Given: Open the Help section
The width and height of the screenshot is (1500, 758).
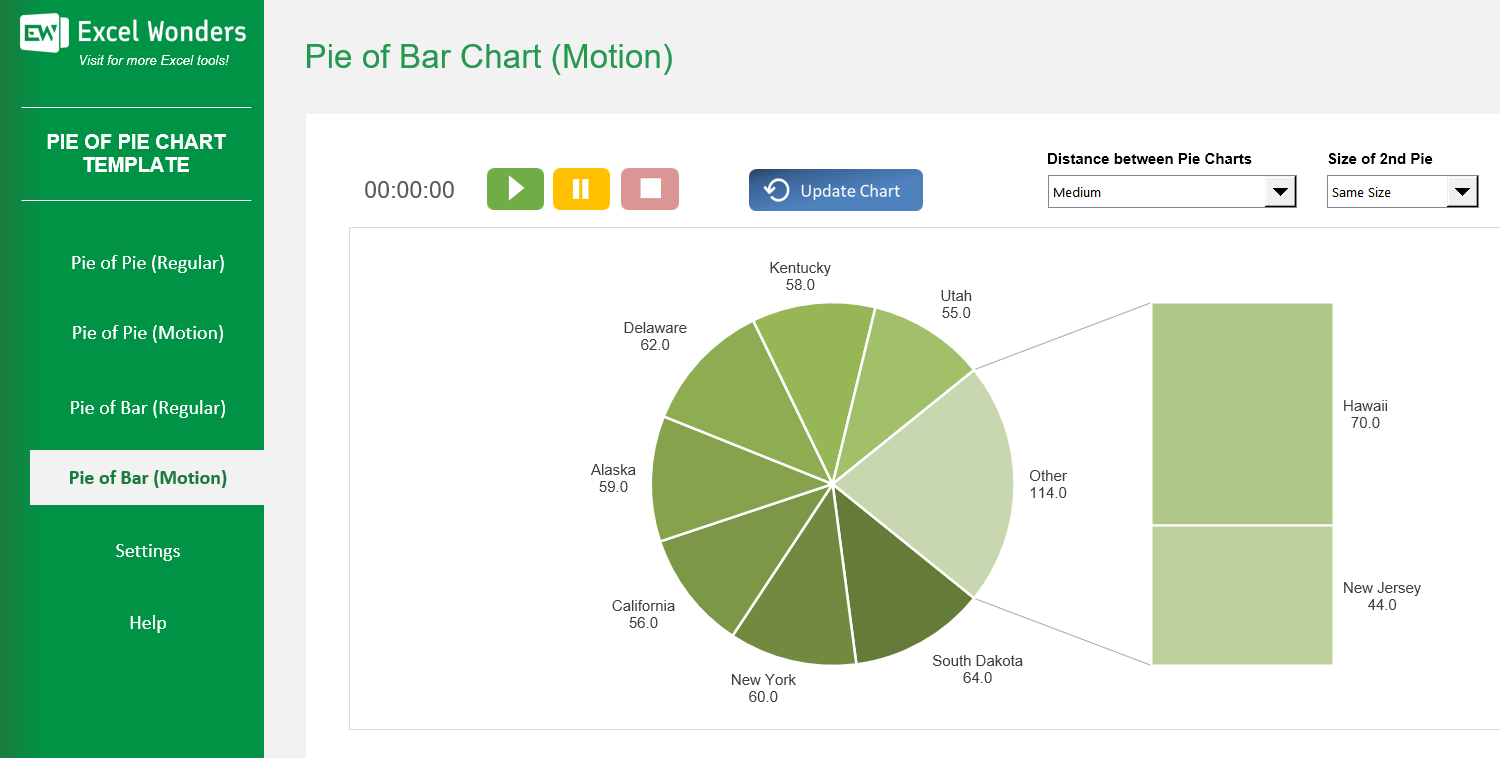Looking at the screenshot, I should 147,622.
